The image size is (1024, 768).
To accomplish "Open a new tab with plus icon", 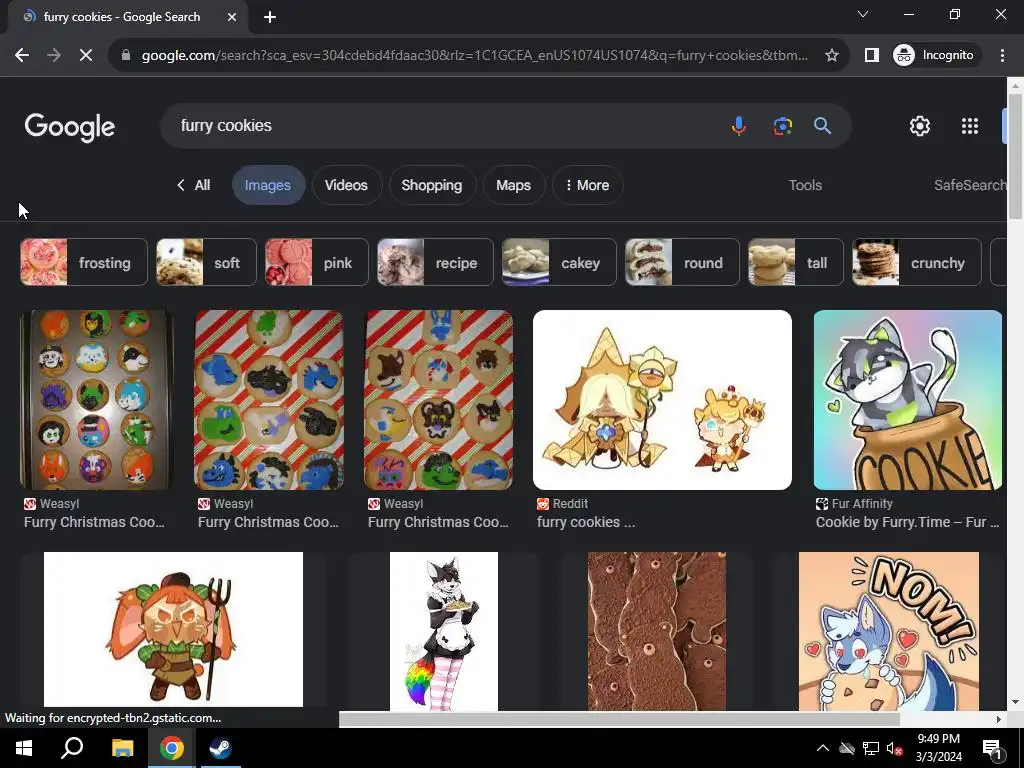I will (x=270, y=18).
